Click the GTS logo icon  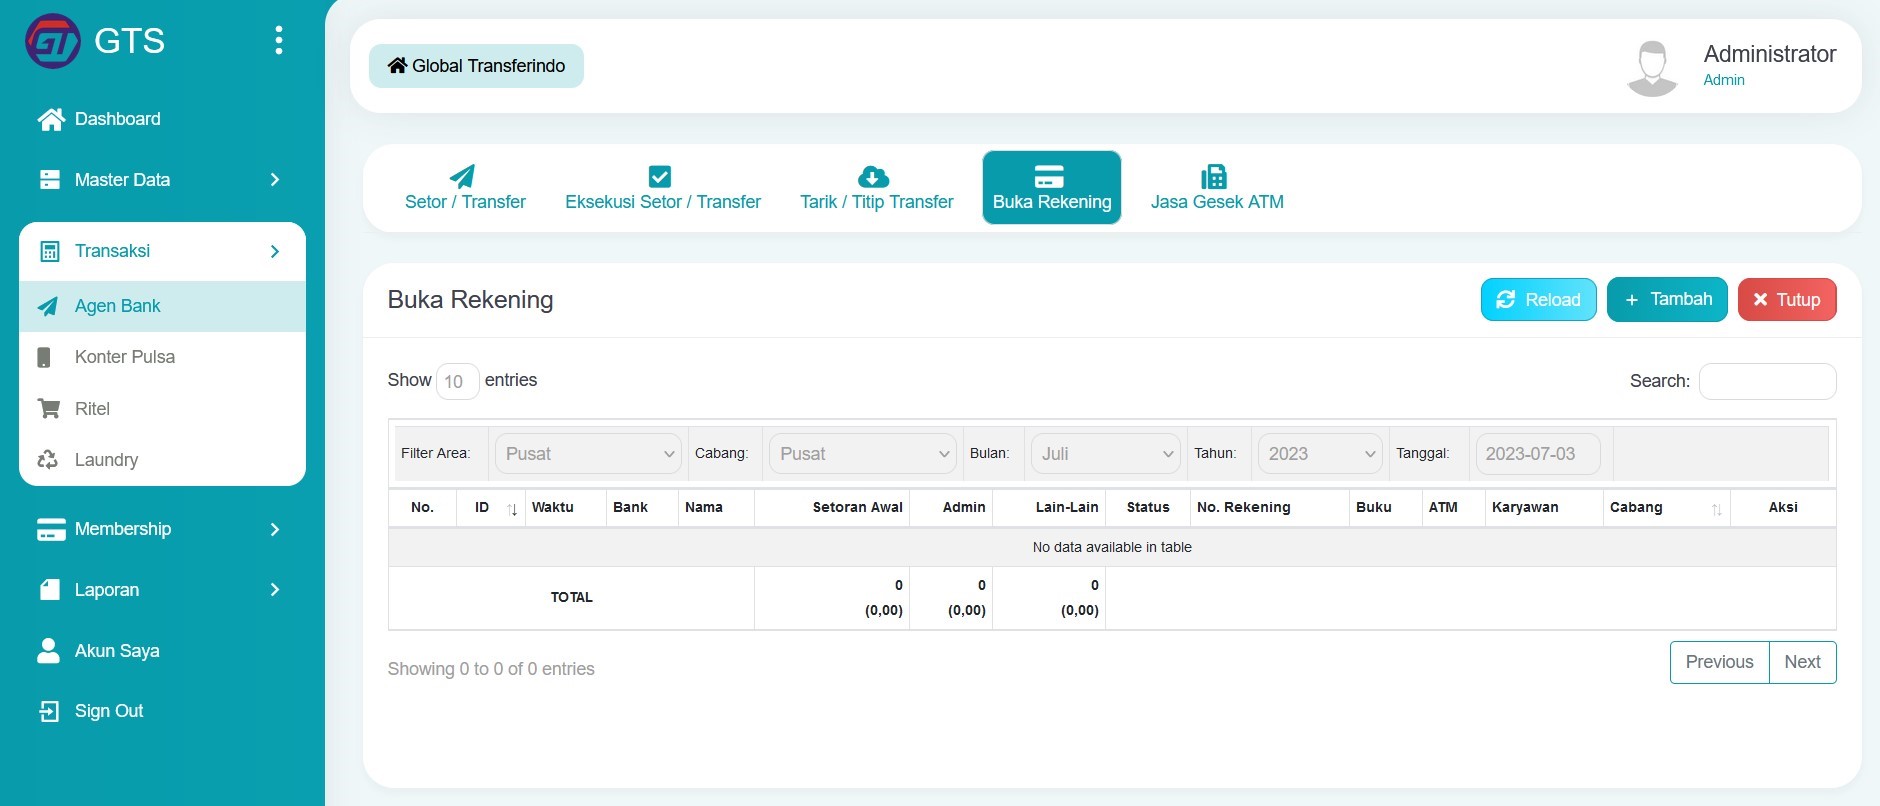(x=52, y=41)
